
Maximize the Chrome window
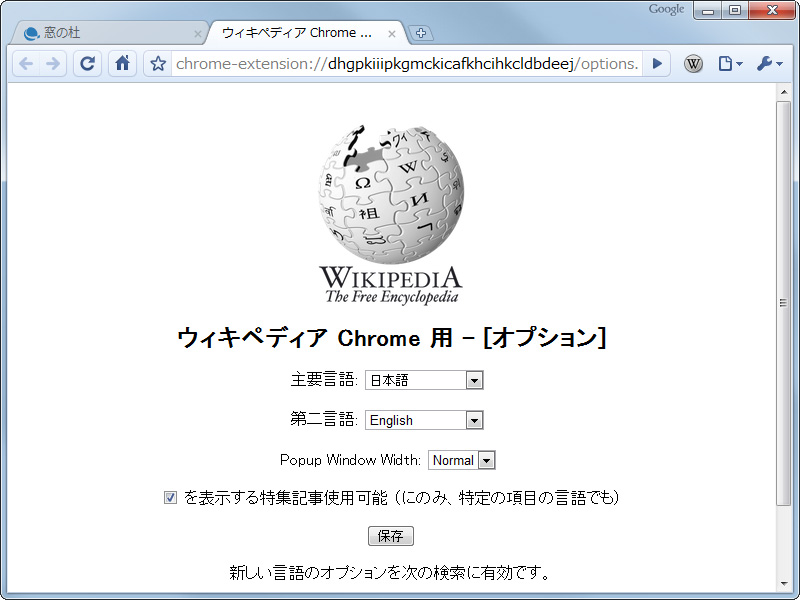pos(735,10)
